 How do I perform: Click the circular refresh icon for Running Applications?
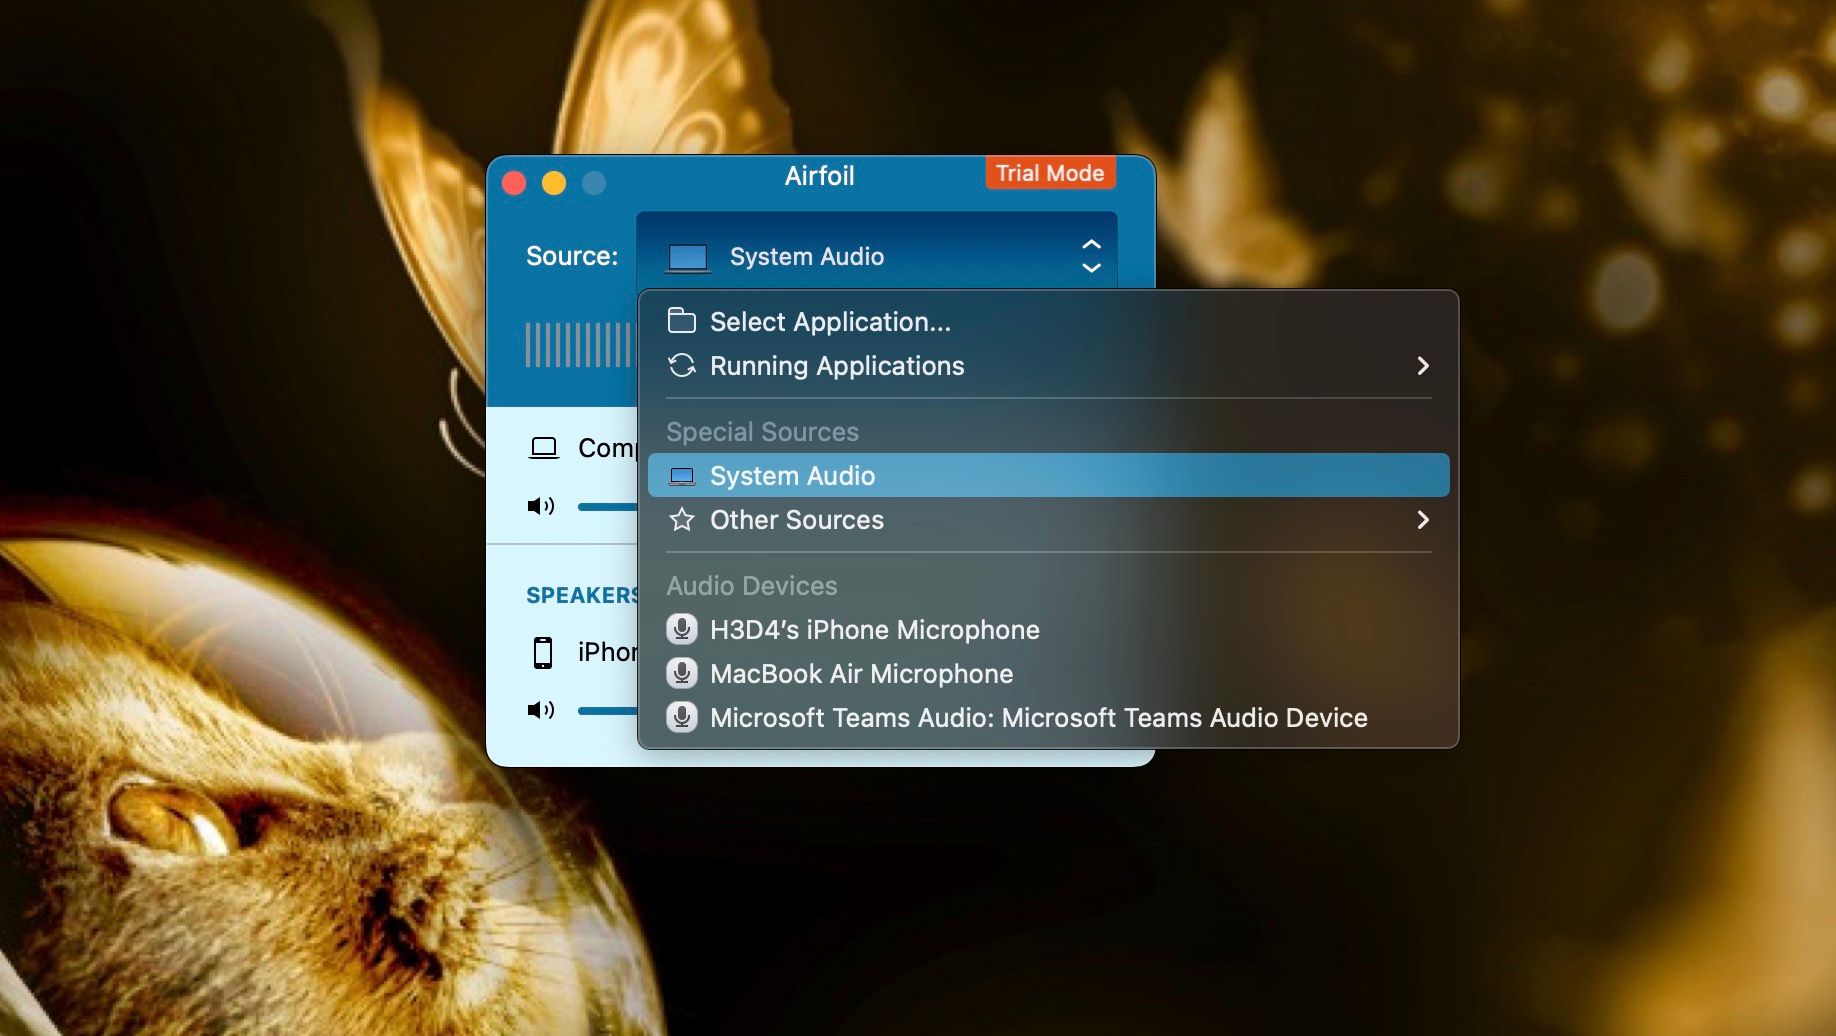(682, 366)
